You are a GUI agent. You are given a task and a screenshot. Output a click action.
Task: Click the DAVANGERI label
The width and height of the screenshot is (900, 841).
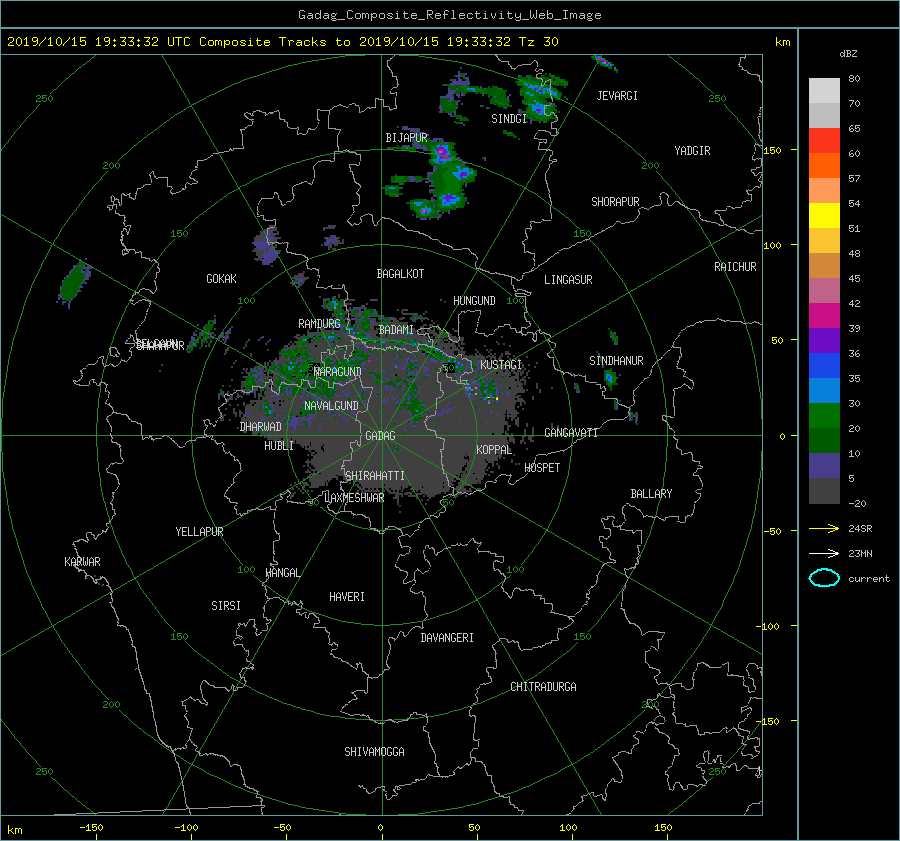tap(447, 638)
